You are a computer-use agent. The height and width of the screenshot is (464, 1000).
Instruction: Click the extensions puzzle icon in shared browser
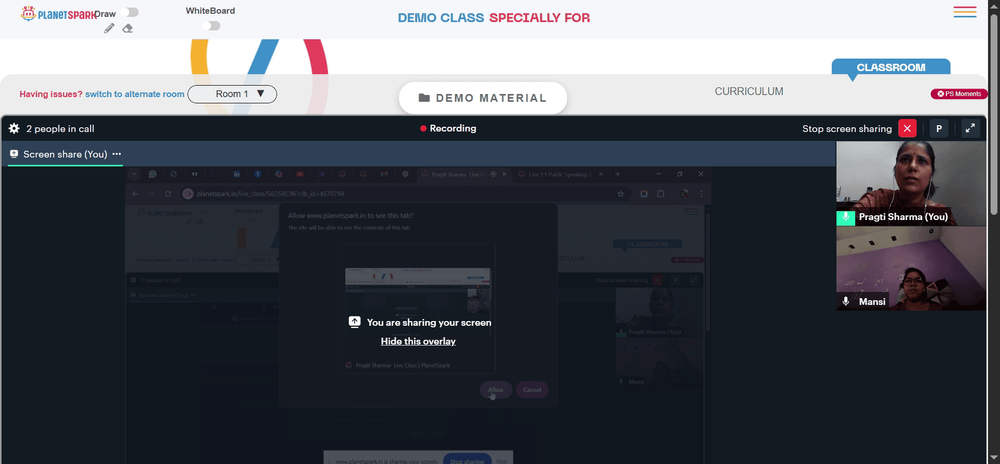661,194
